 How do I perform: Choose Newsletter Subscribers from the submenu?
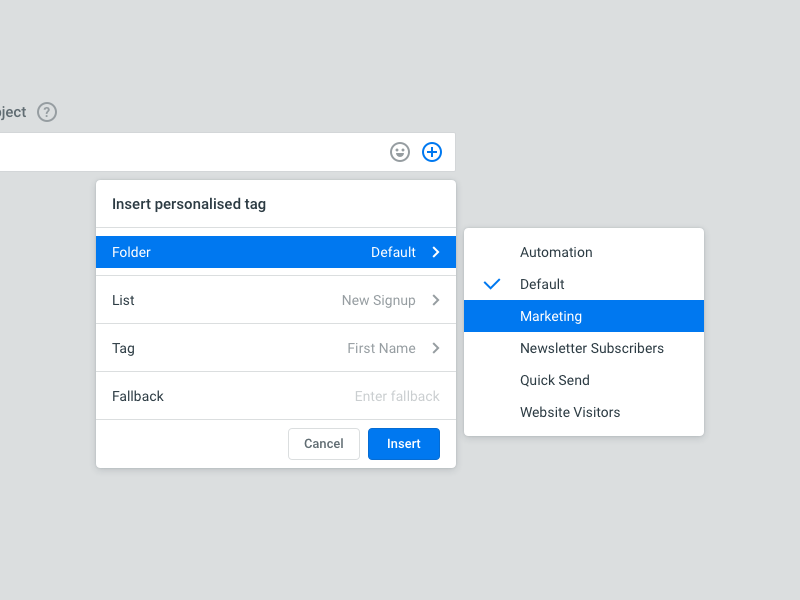591,348
